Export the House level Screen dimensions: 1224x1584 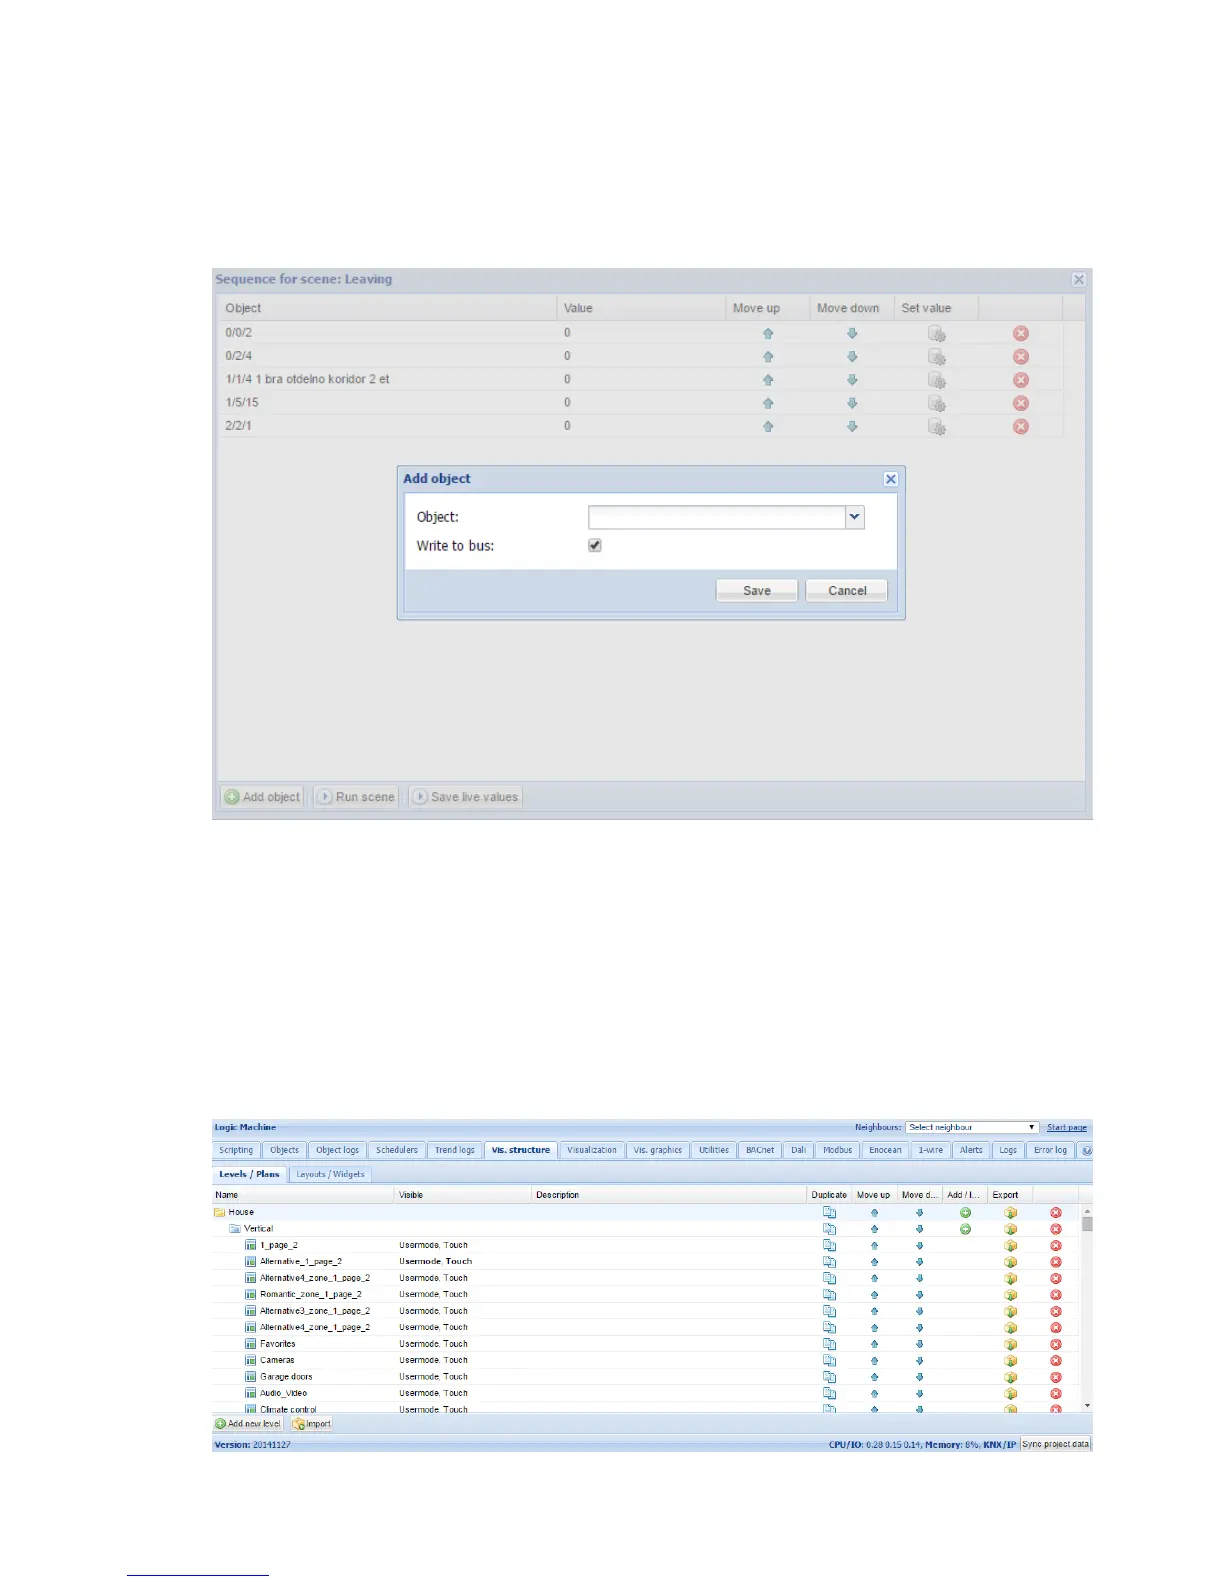click(1010, 1212)
